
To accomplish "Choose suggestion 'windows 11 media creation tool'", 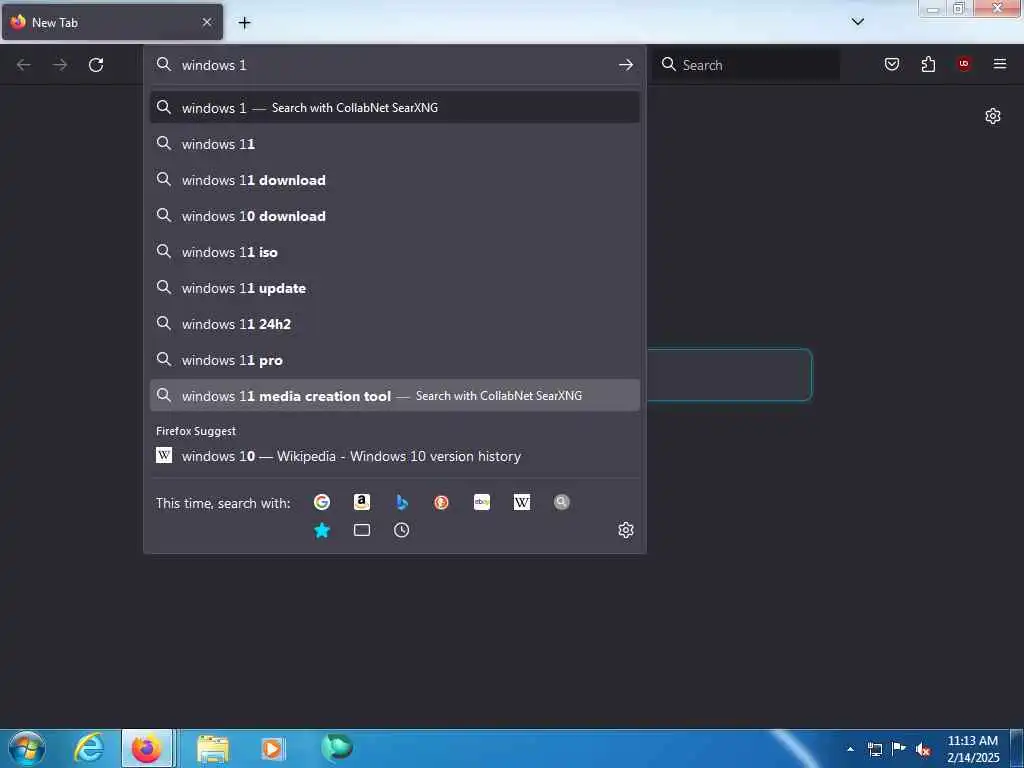I will (x=394, y=396).
